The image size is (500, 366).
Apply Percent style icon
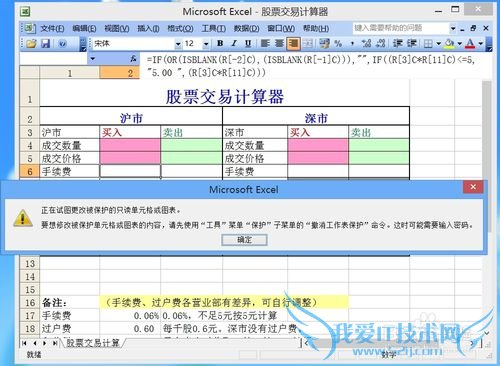click(338, 43)
